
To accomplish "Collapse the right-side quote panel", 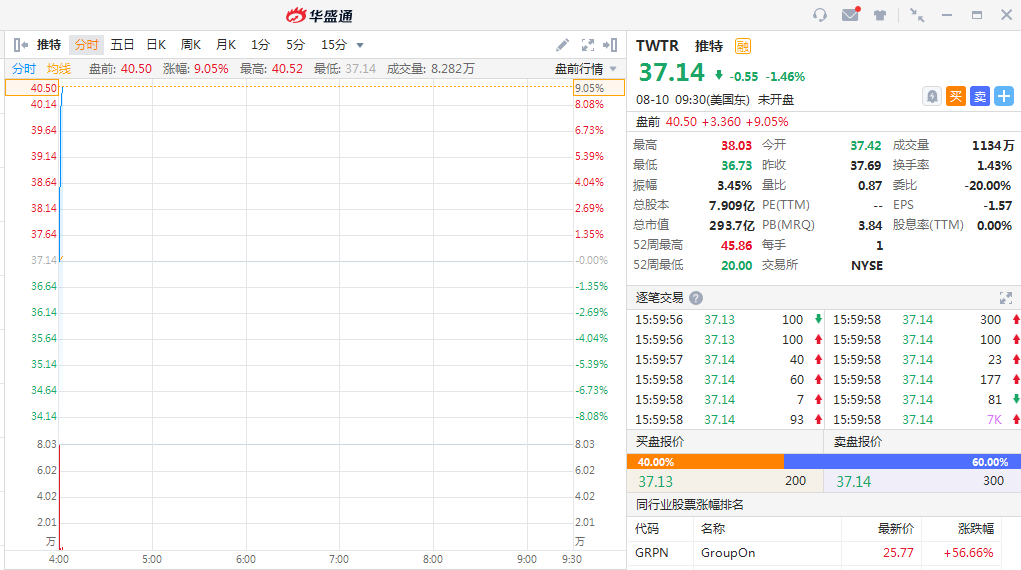I will pyautogui.click(x=611, y=45).
